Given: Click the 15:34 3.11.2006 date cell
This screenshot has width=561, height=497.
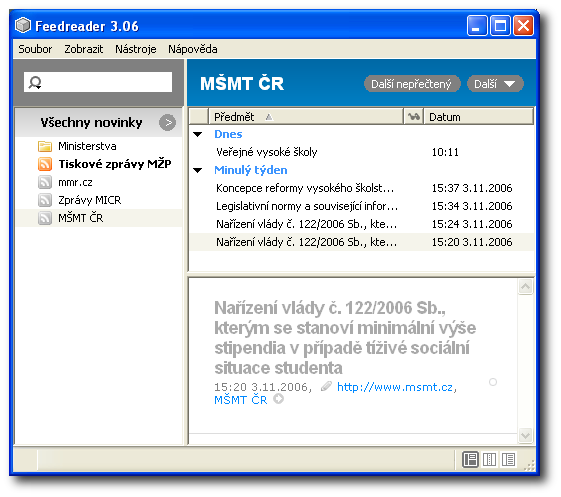Looking at the screenshot, I should [x=472, y=206].
